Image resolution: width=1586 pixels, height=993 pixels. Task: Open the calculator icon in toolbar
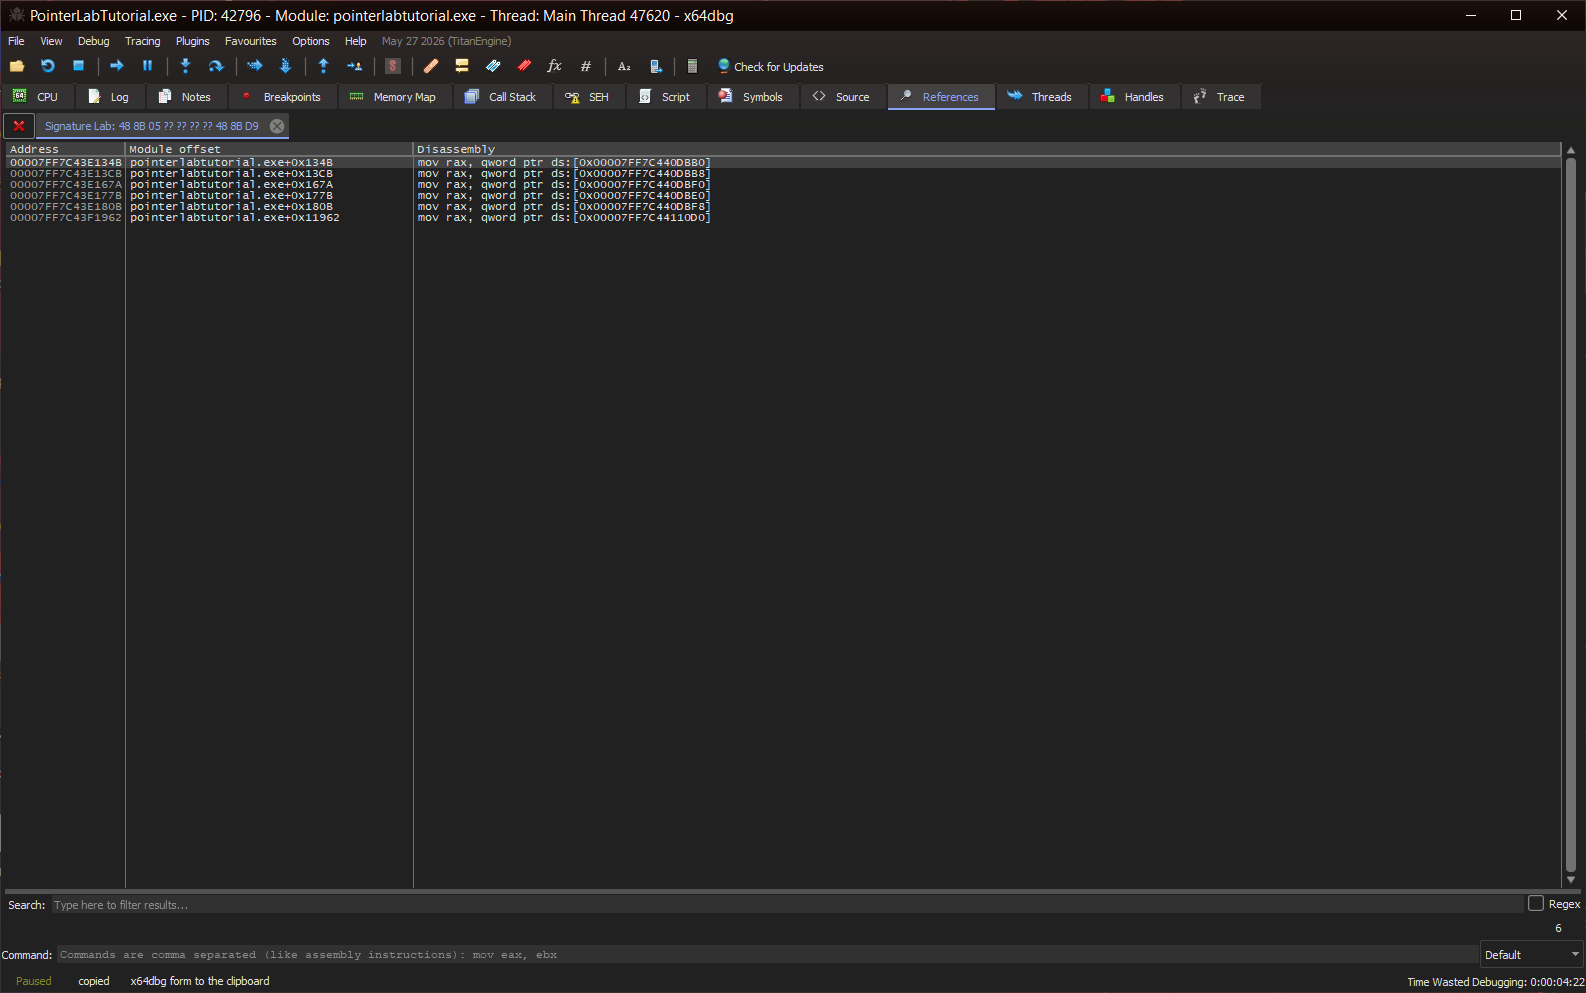point(692,66)
